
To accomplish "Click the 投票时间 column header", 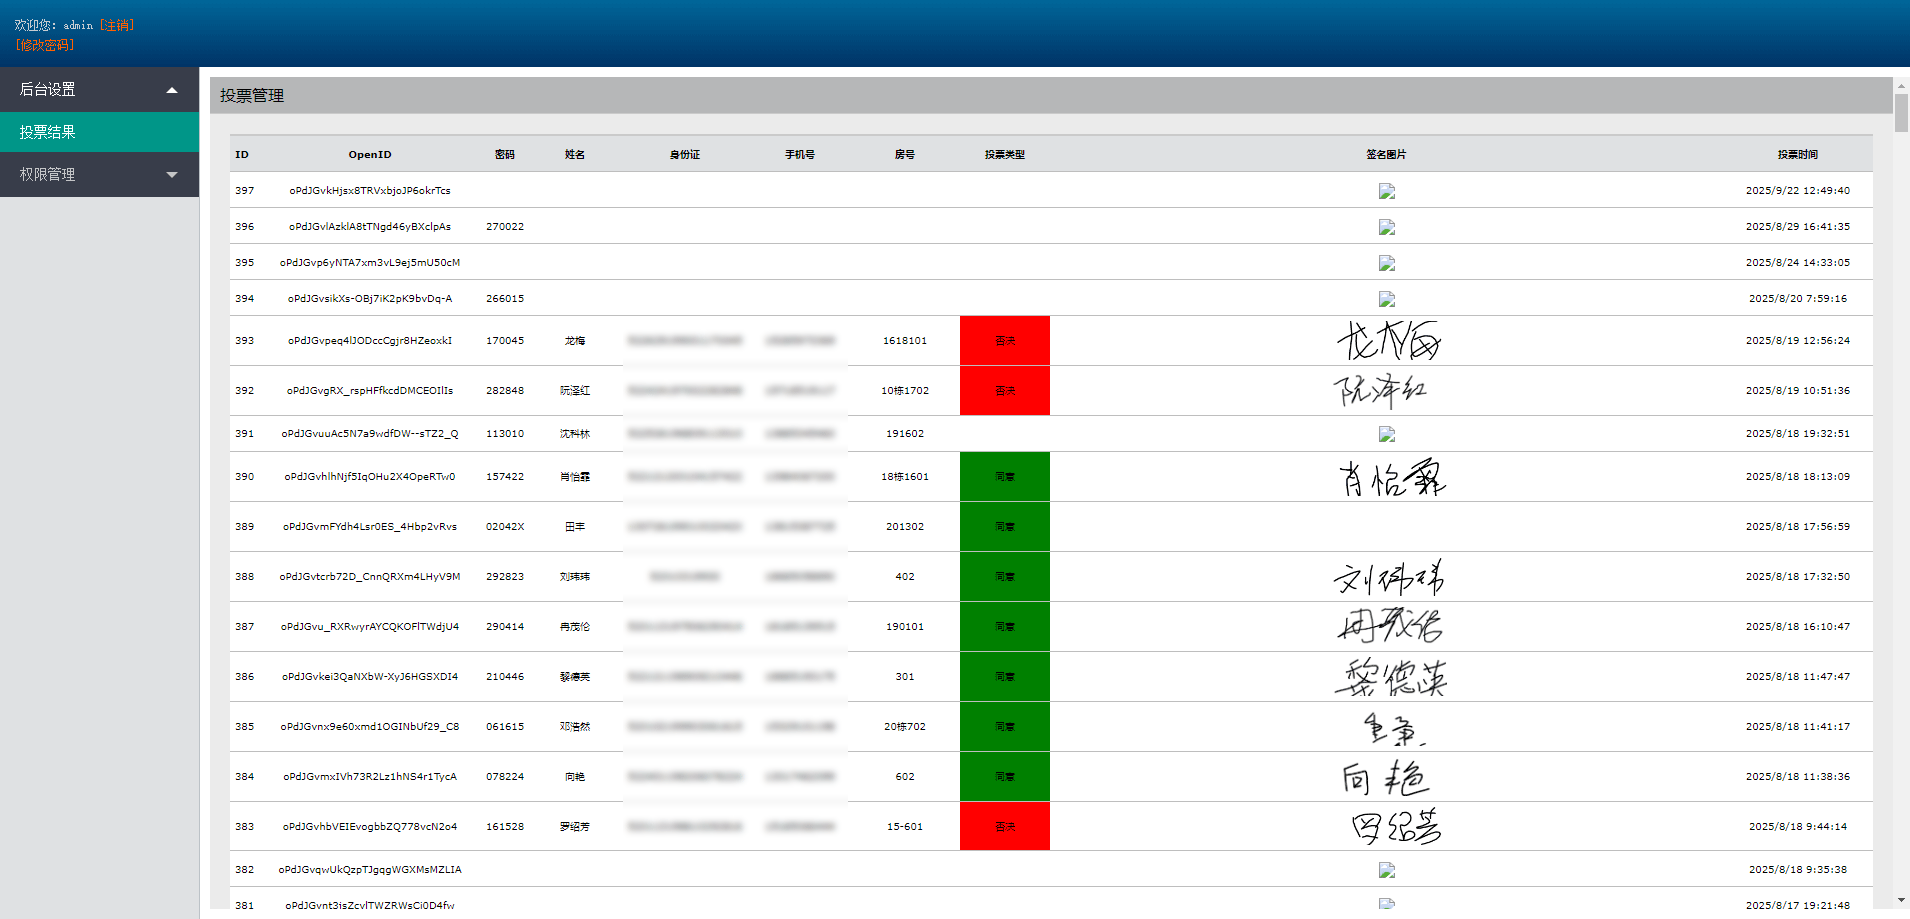I will click(x=1797, y=155).
